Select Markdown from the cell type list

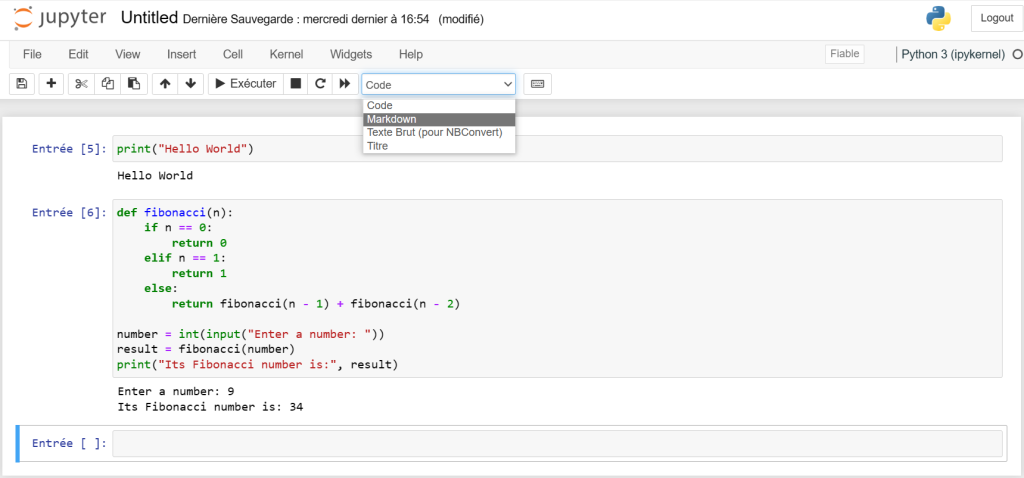click(x=438, y=119)
